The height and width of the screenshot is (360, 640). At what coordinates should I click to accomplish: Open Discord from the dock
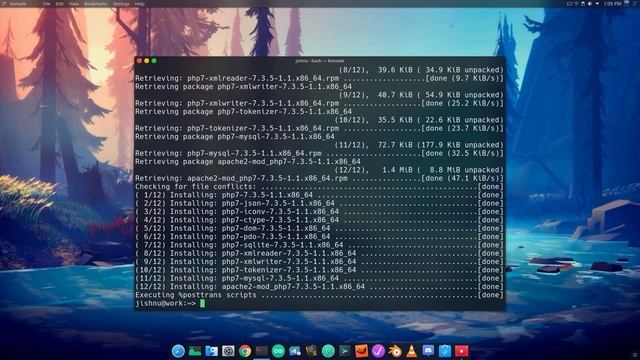[x=428, y=351]
